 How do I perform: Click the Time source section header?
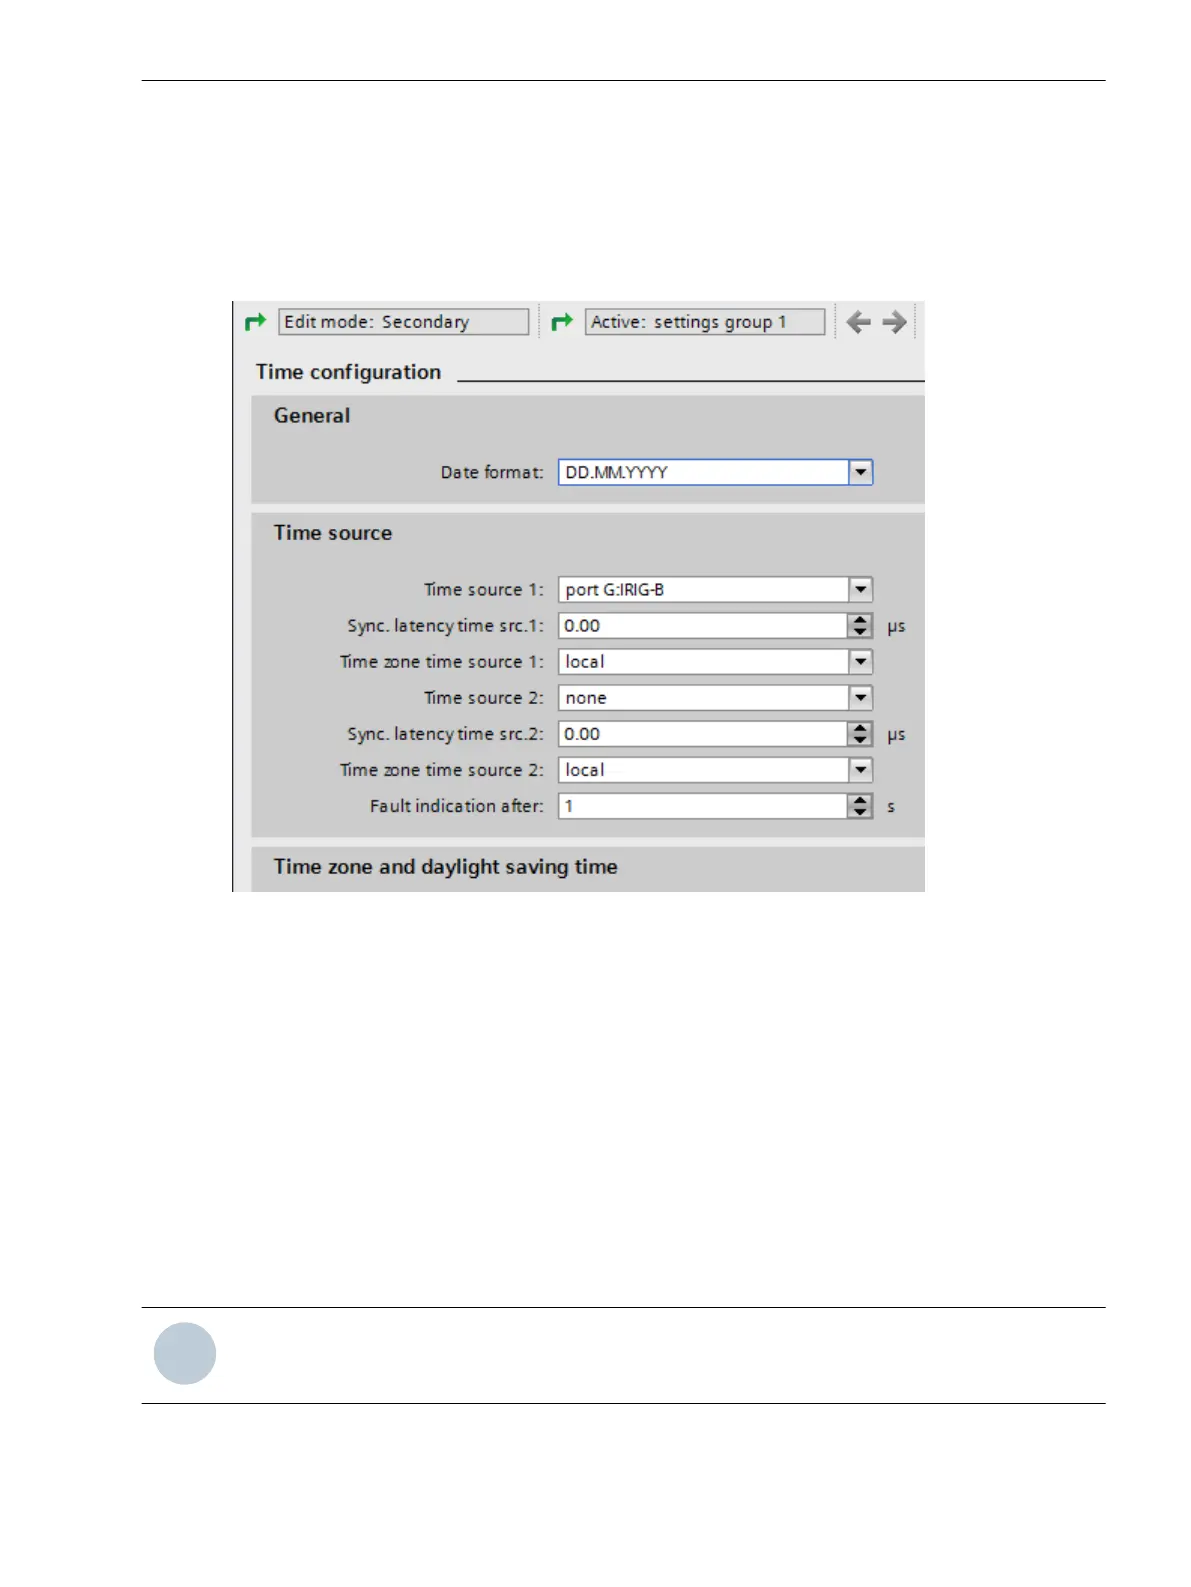click(333, 533)
